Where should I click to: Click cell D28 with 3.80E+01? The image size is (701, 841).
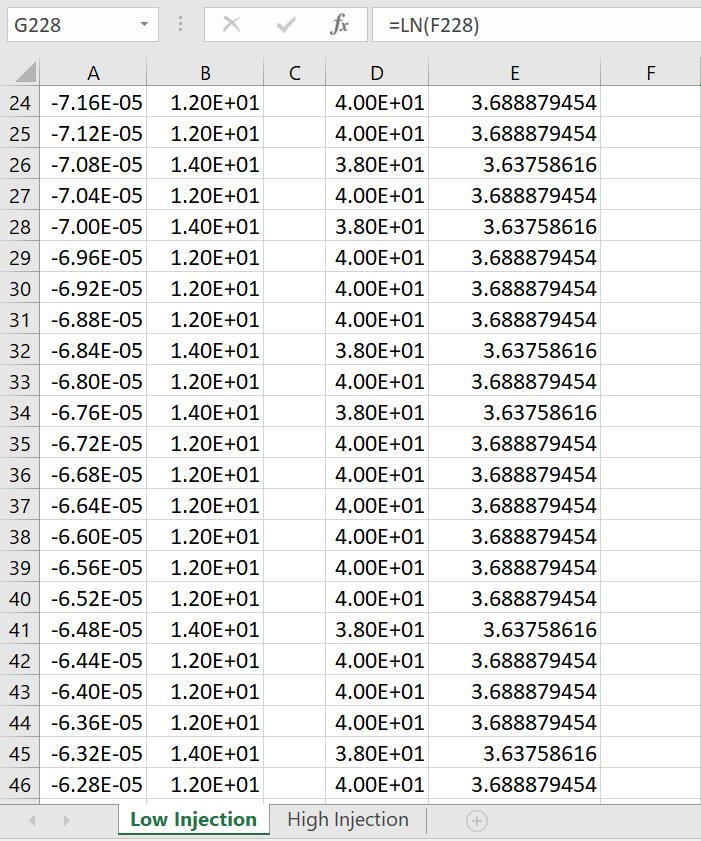pyautogui.click(x=377, y=226)
